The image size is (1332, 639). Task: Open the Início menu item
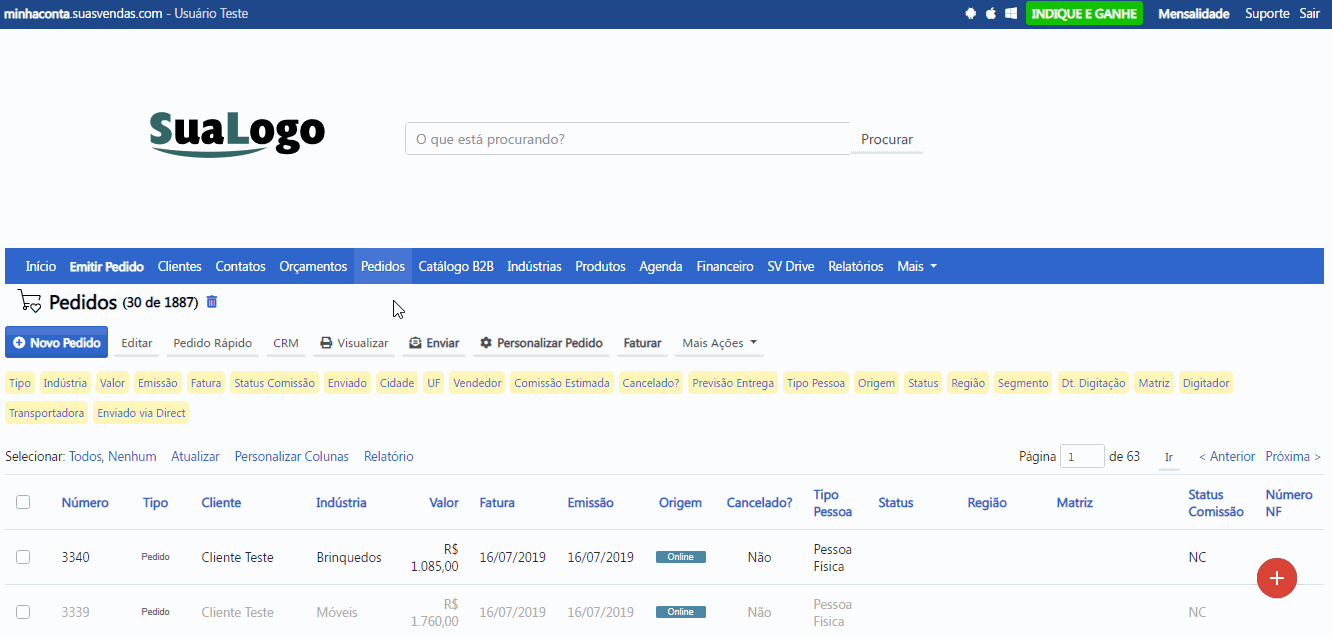41,266
